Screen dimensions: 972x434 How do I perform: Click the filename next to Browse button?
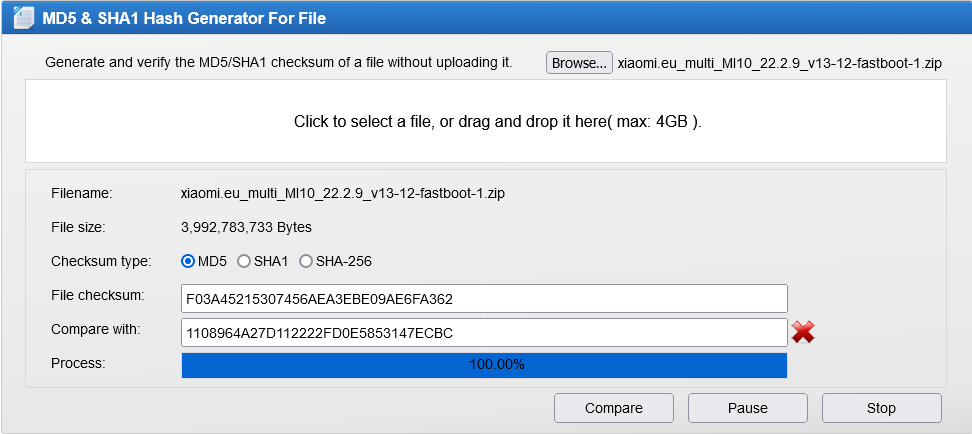pyautogui.click(x=780, y=63)
